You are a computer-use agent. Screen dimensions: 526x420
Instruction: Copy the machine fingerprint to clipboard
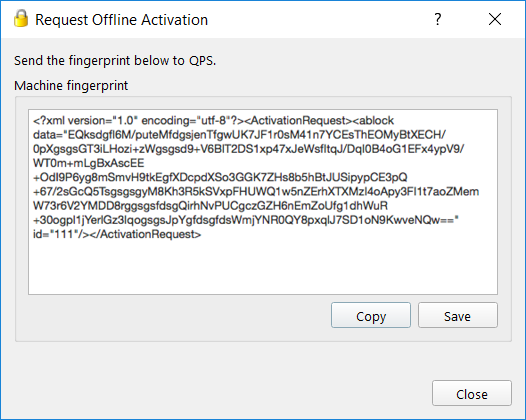(371, 315)
